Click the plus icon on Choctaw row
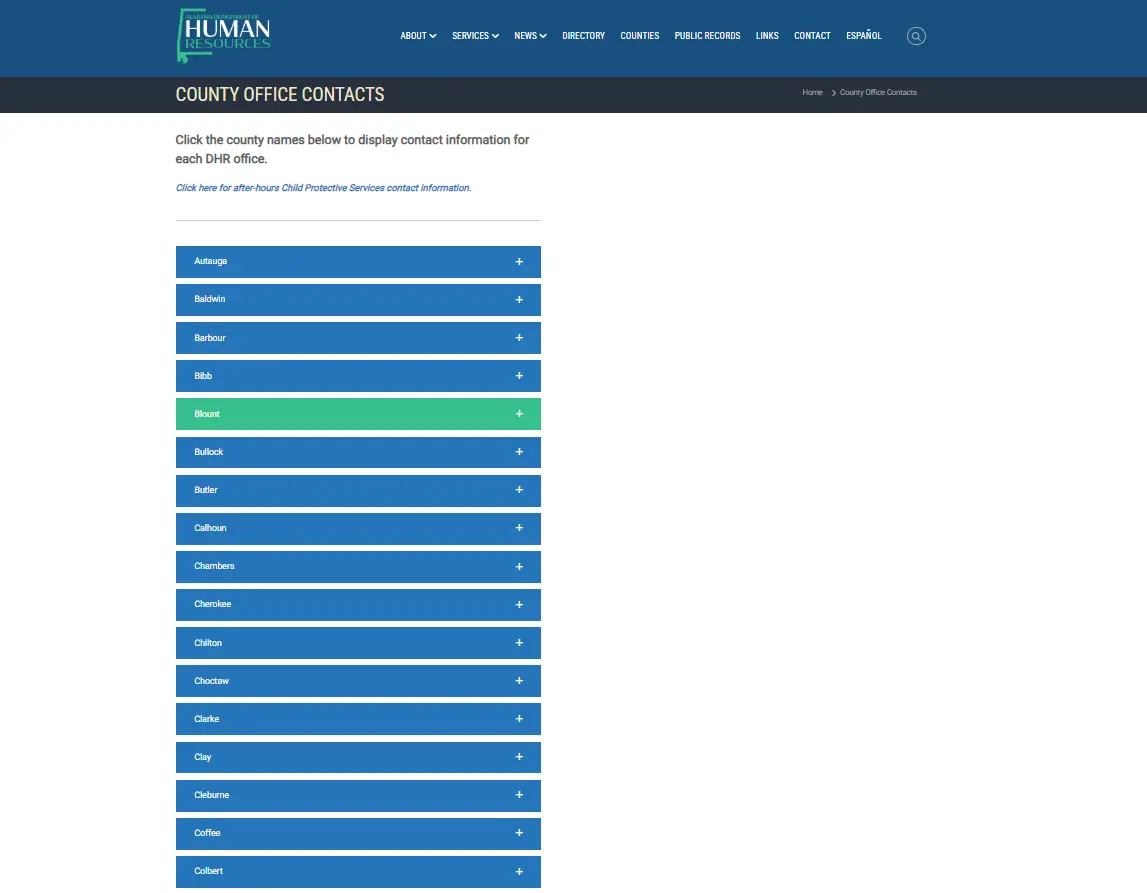Viewport: 1147px width, 893px height. tap(519, 681)
